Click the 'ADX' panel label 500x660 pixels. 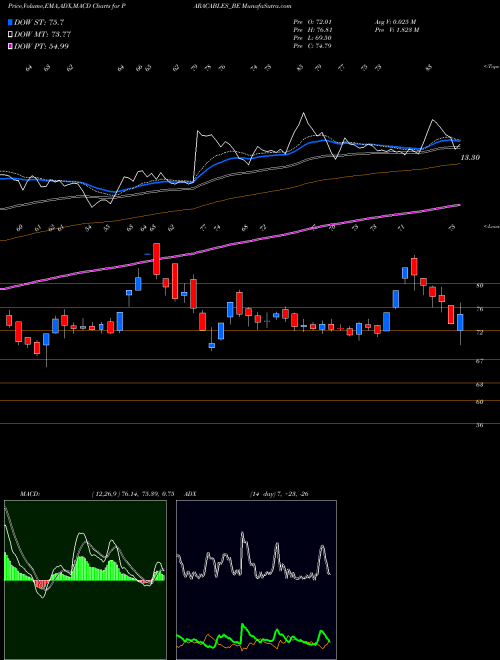click(x=190, y=494)
